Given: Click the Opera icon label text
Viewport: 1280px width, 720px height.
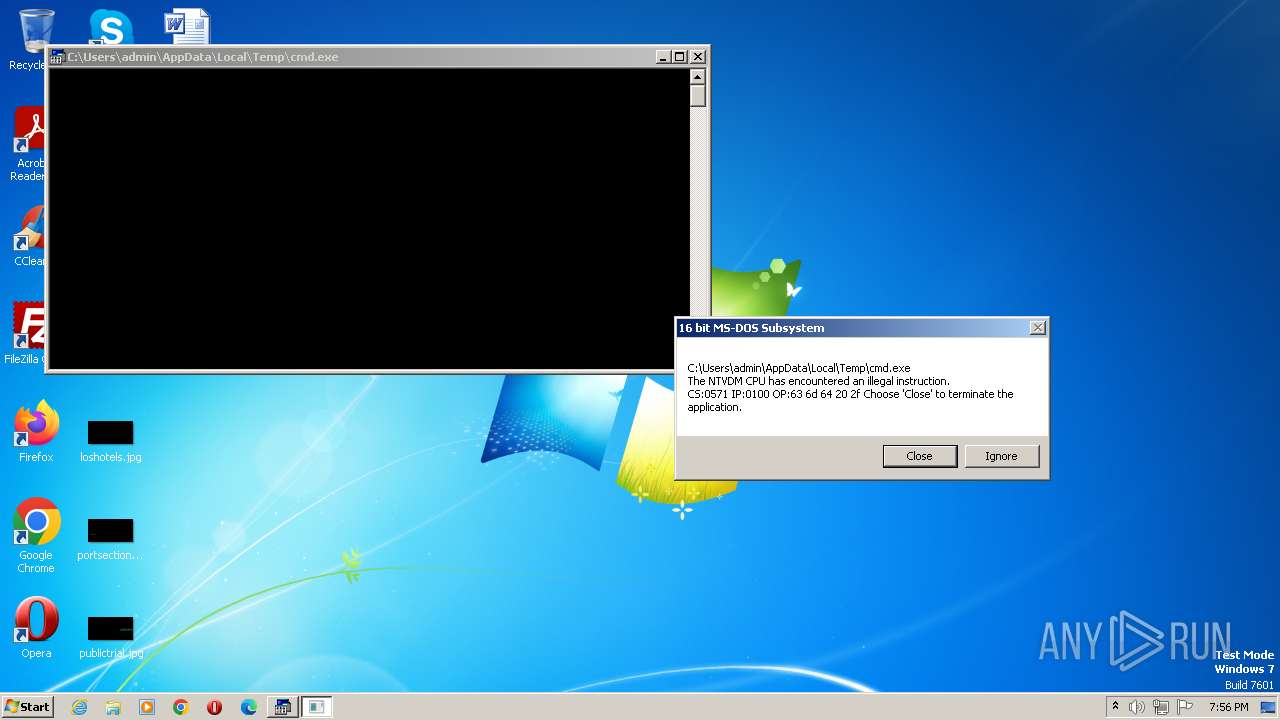Looking at the screenshot, I should (x=36, y=653).
